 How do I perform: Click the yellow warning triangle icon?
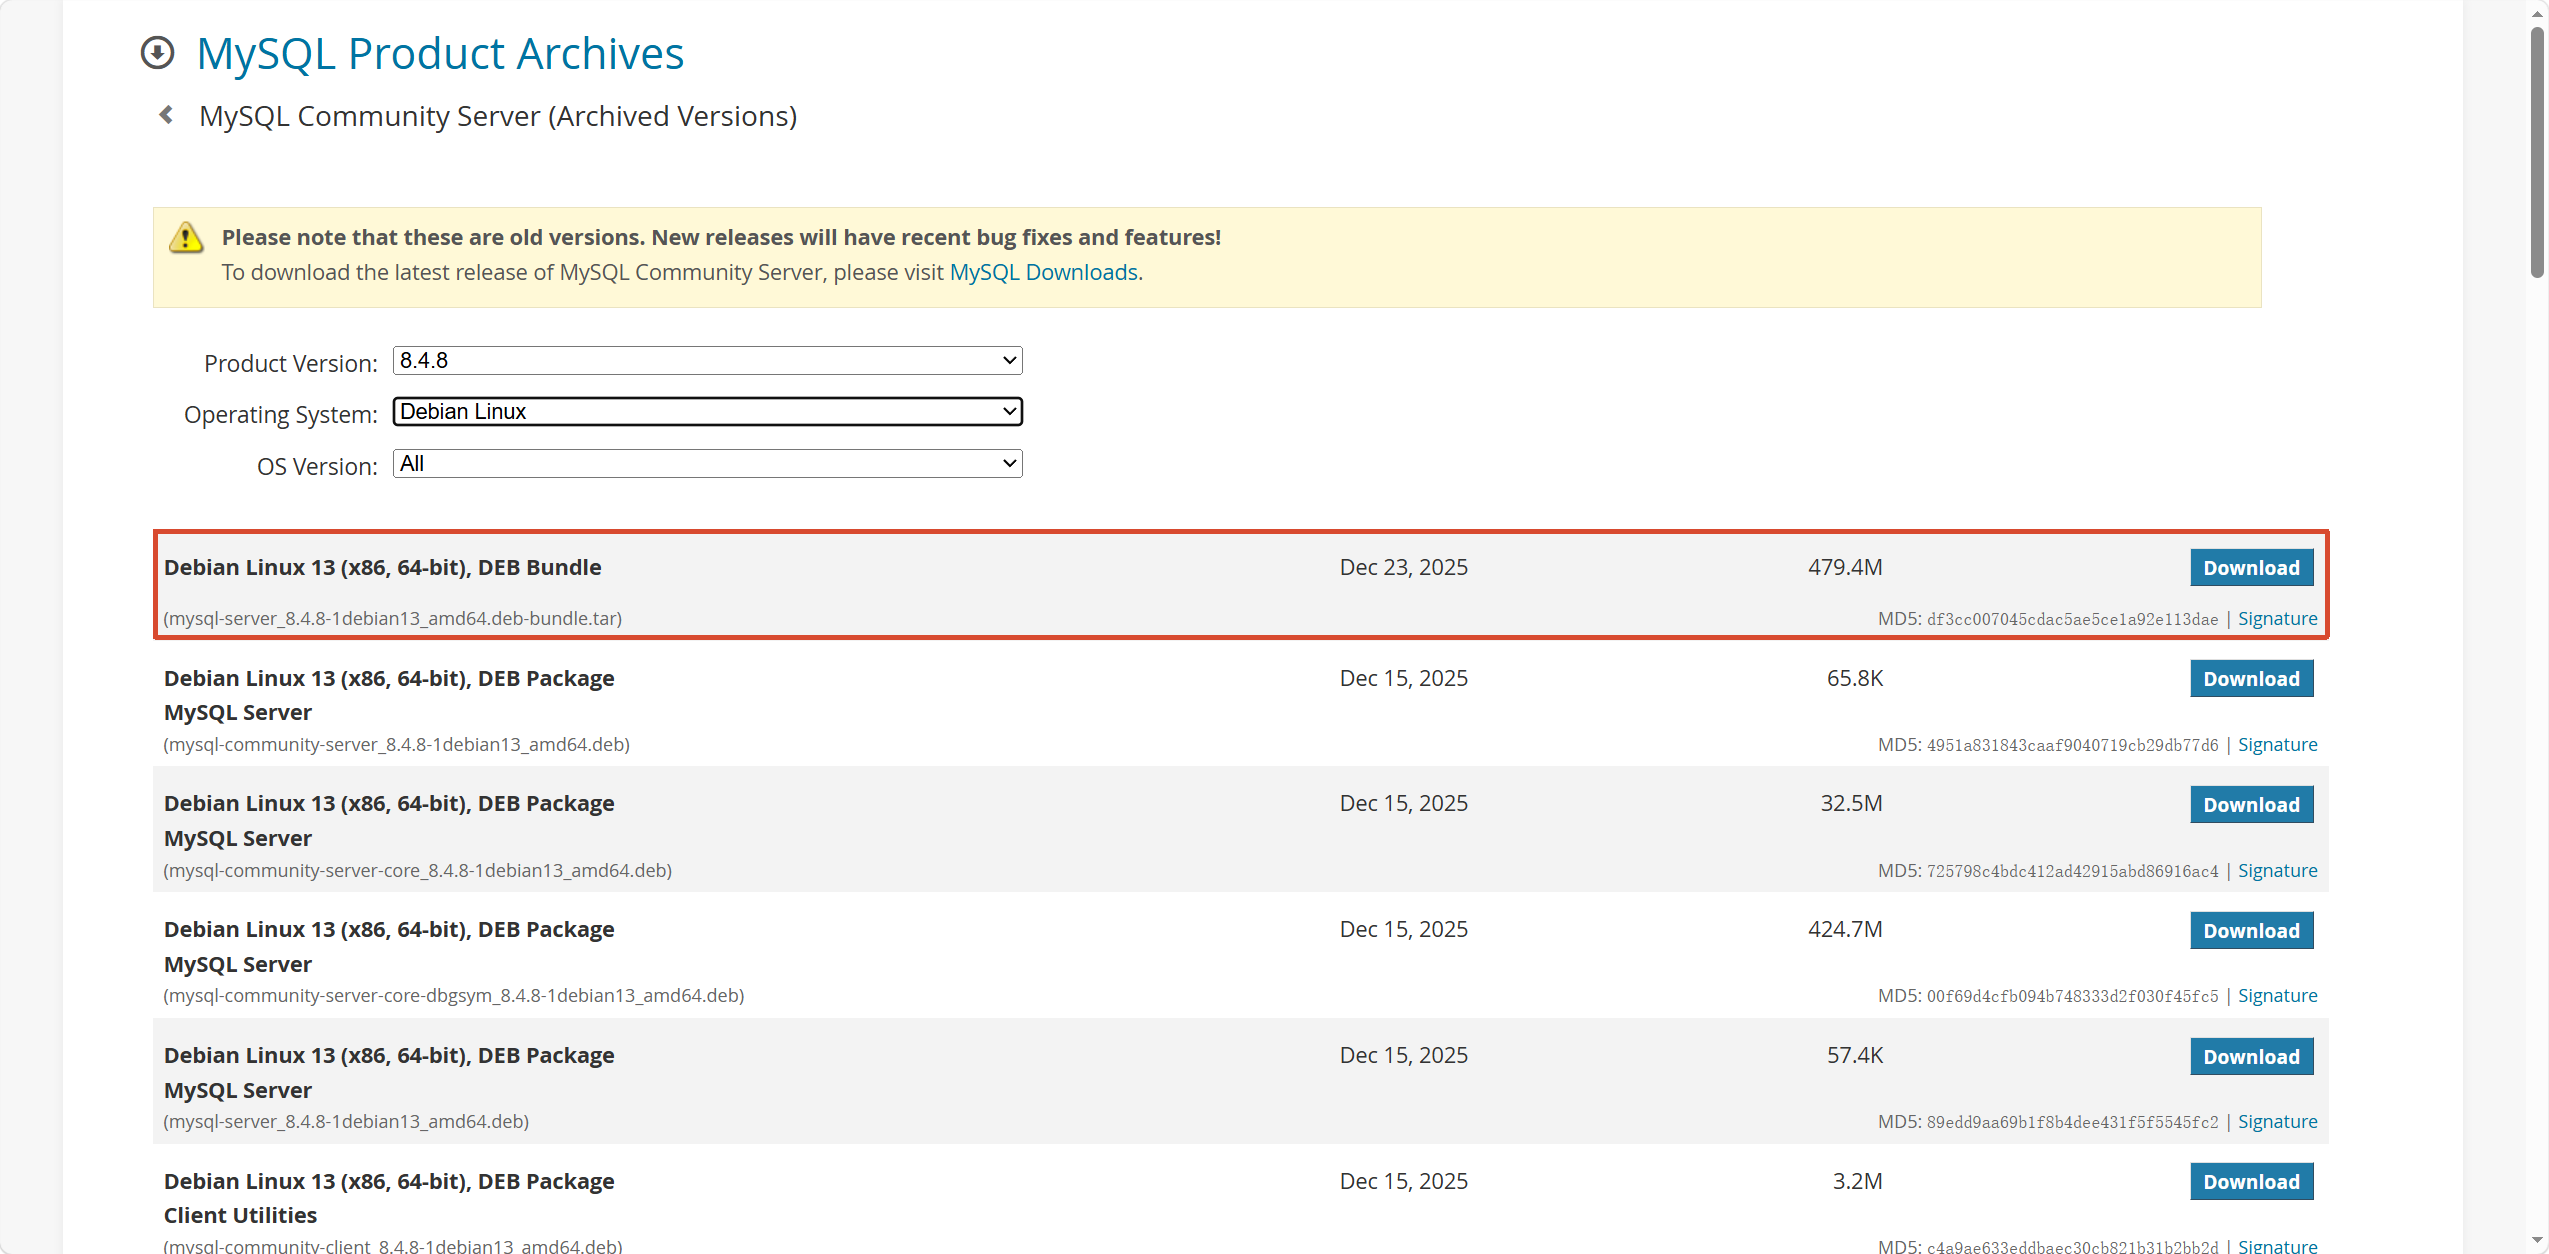(186, 238)
